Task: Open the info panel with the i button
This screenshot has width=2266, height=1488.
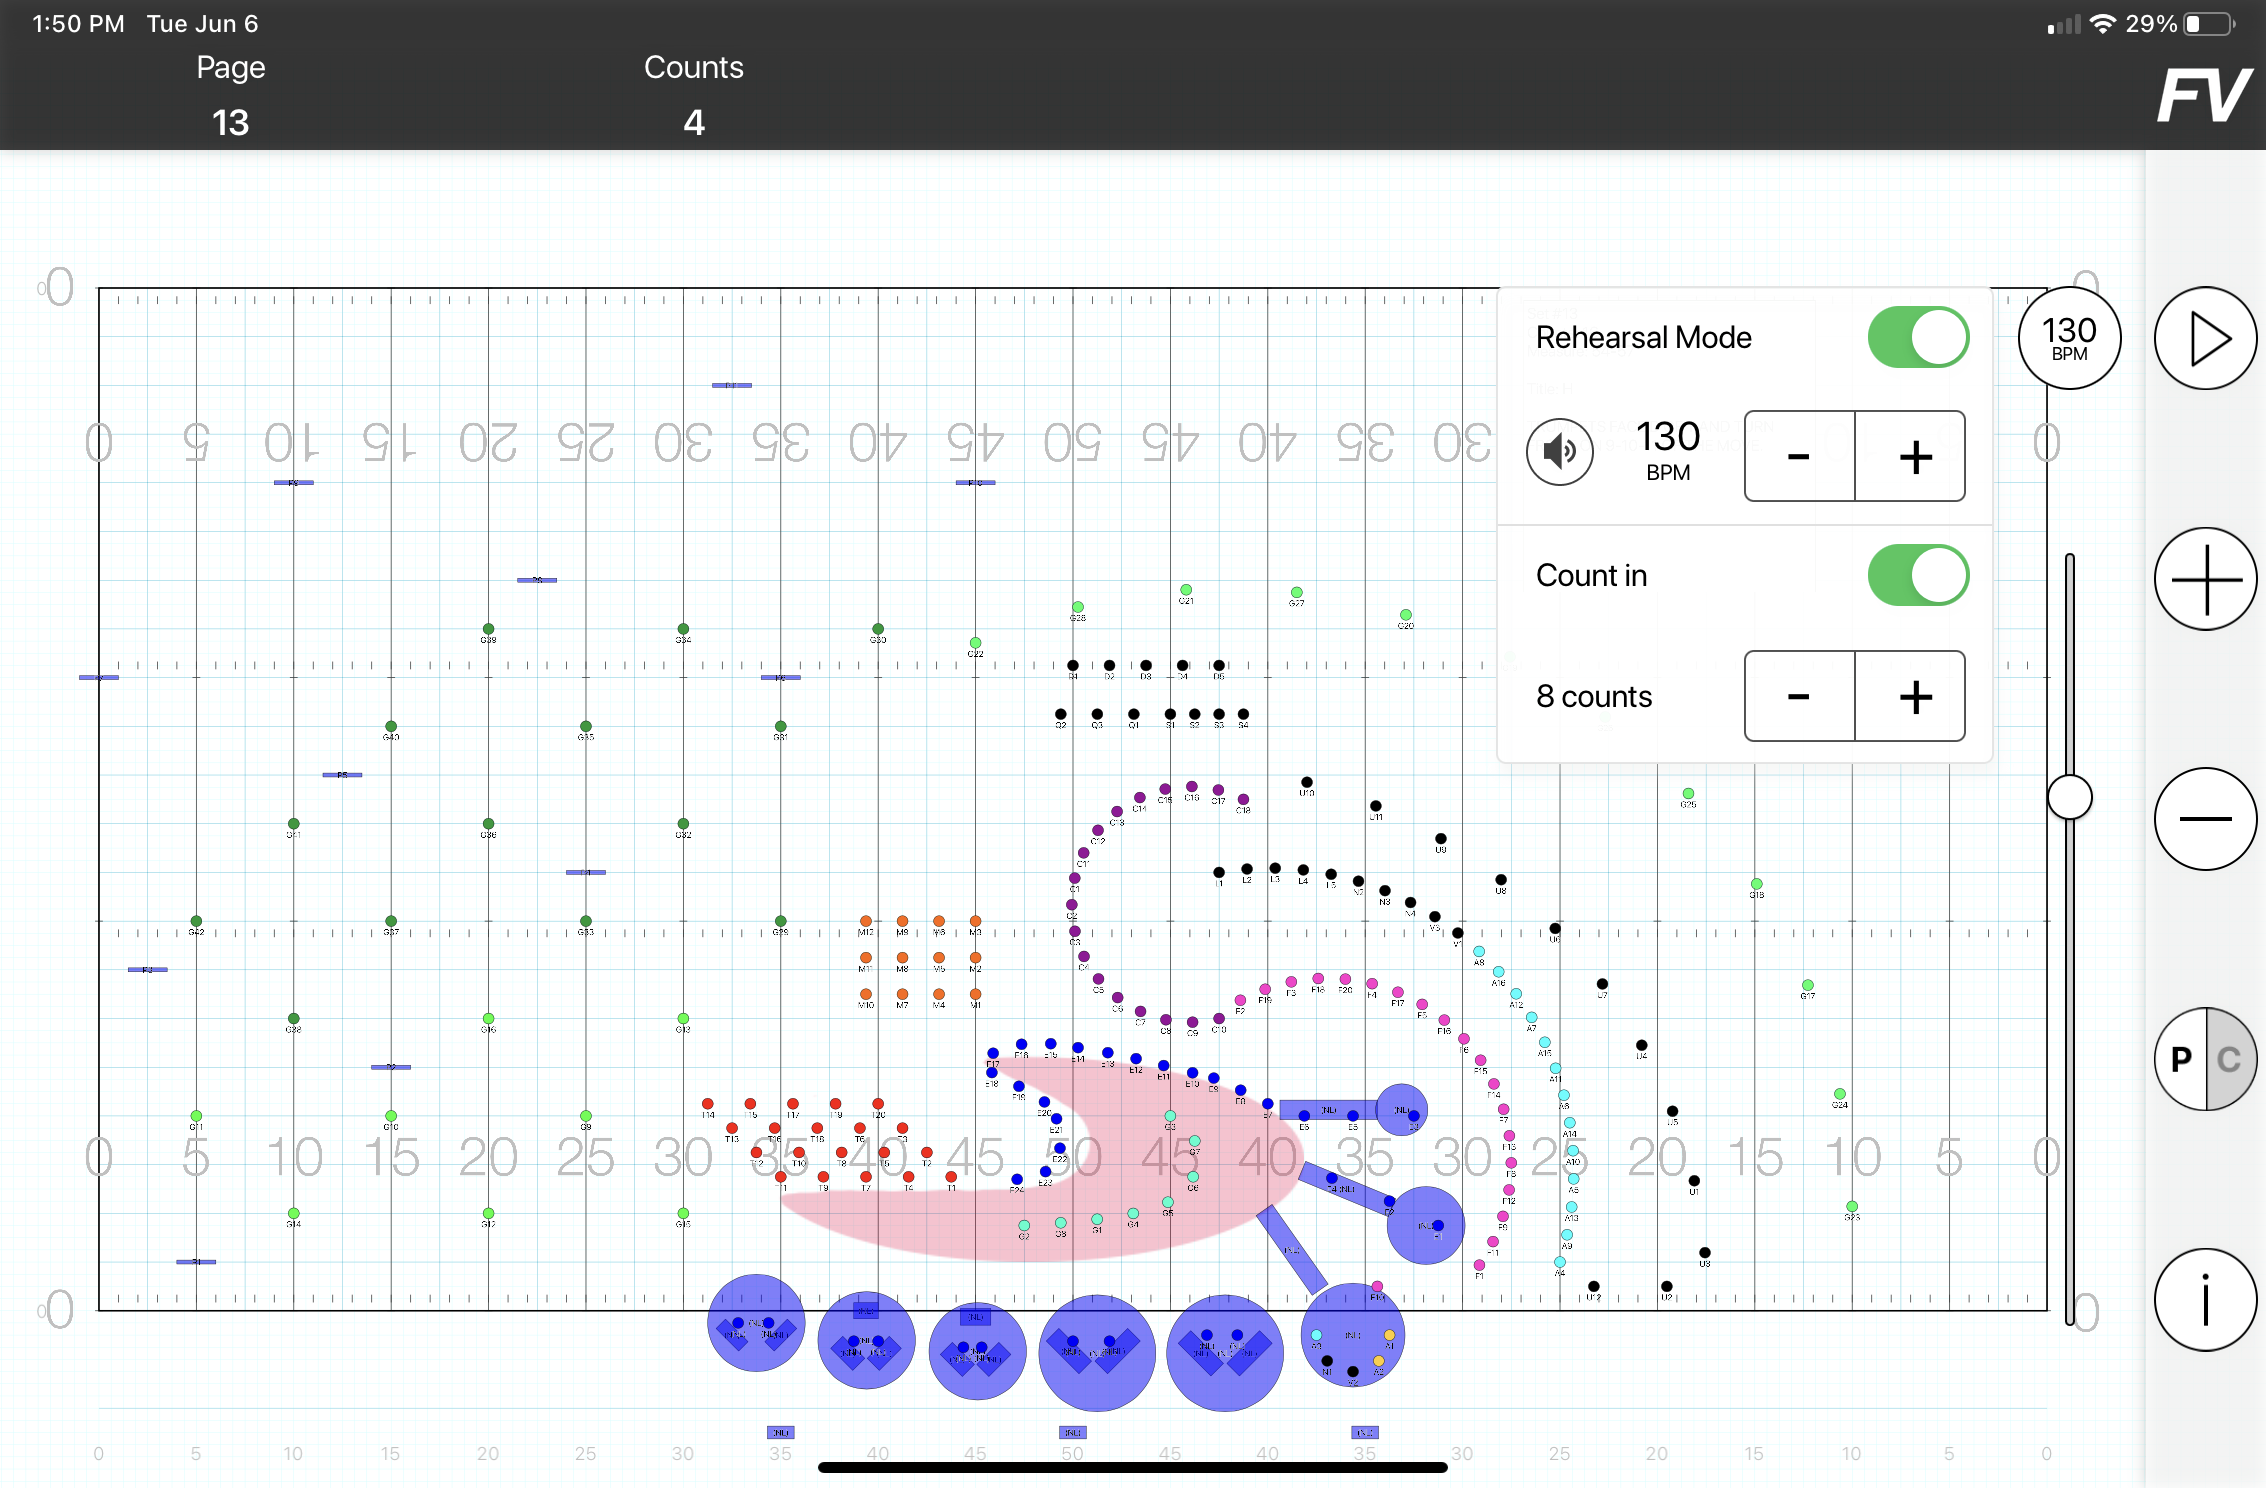Action: (x=2205, y=1299)
